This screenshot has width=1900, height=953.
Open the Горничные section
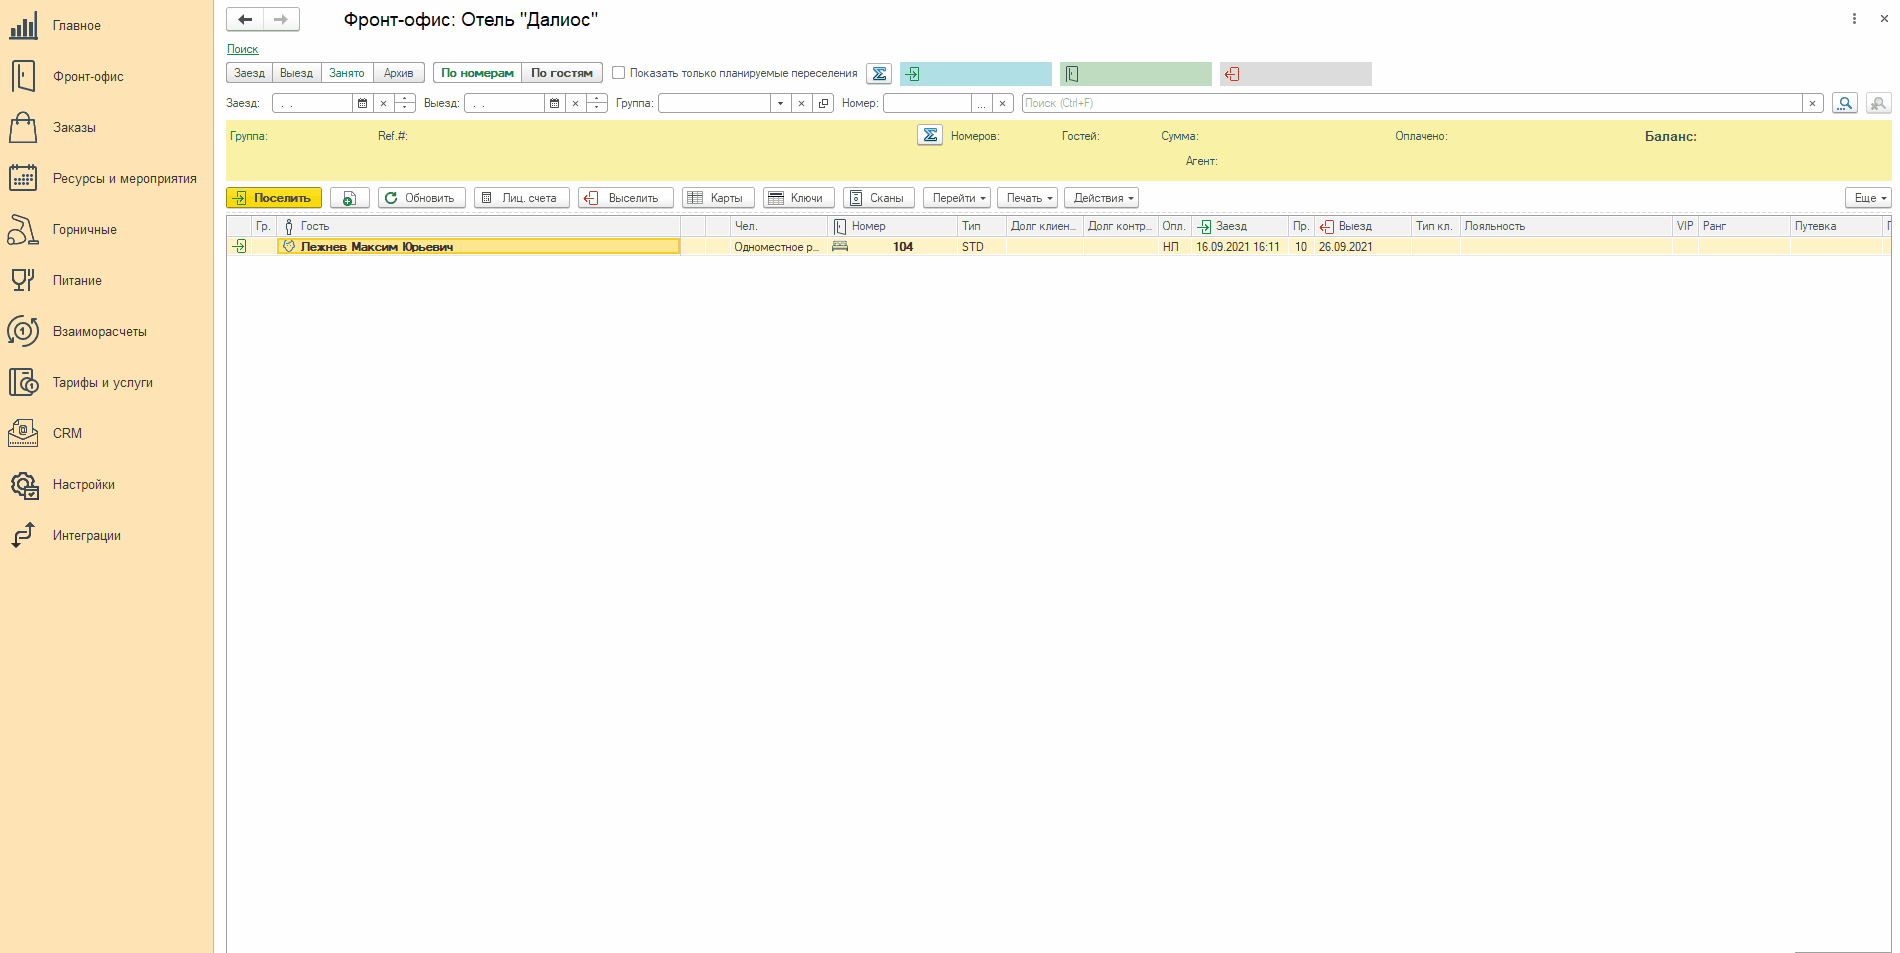84,229
